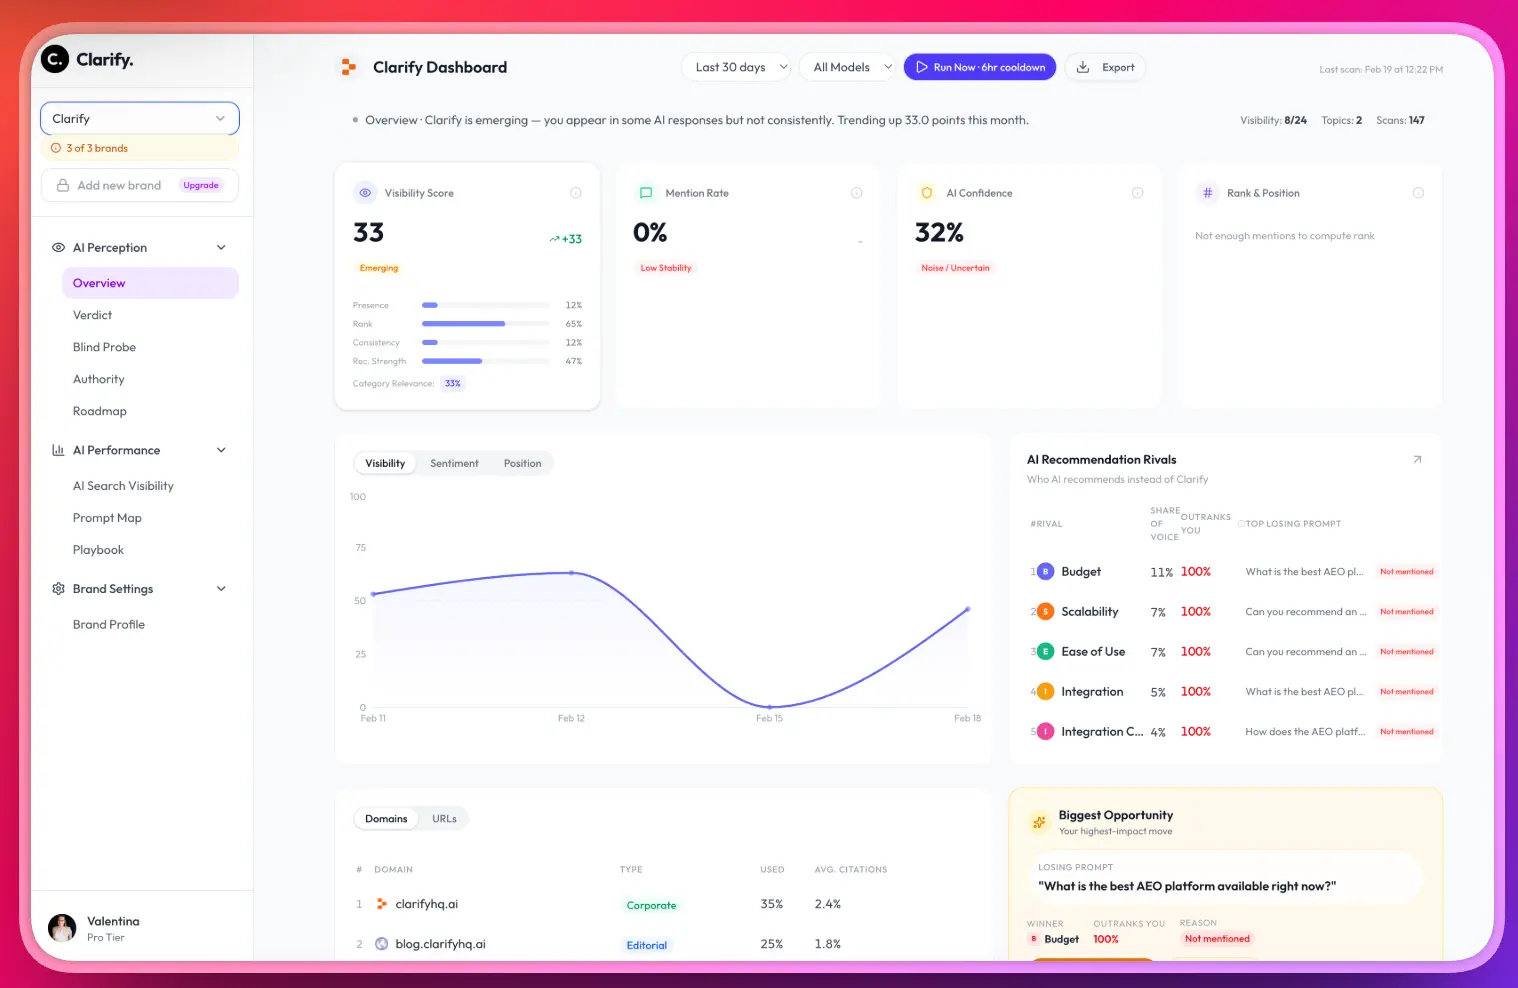Click the AI Confidence shield icon
Screen dimensions: 1518x988
click(927, 193)
